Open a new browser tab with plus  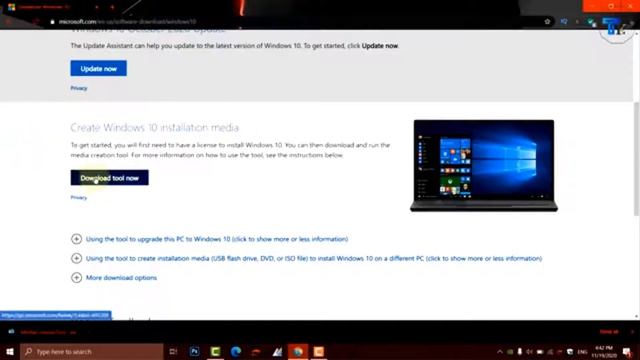click(112, 7)
